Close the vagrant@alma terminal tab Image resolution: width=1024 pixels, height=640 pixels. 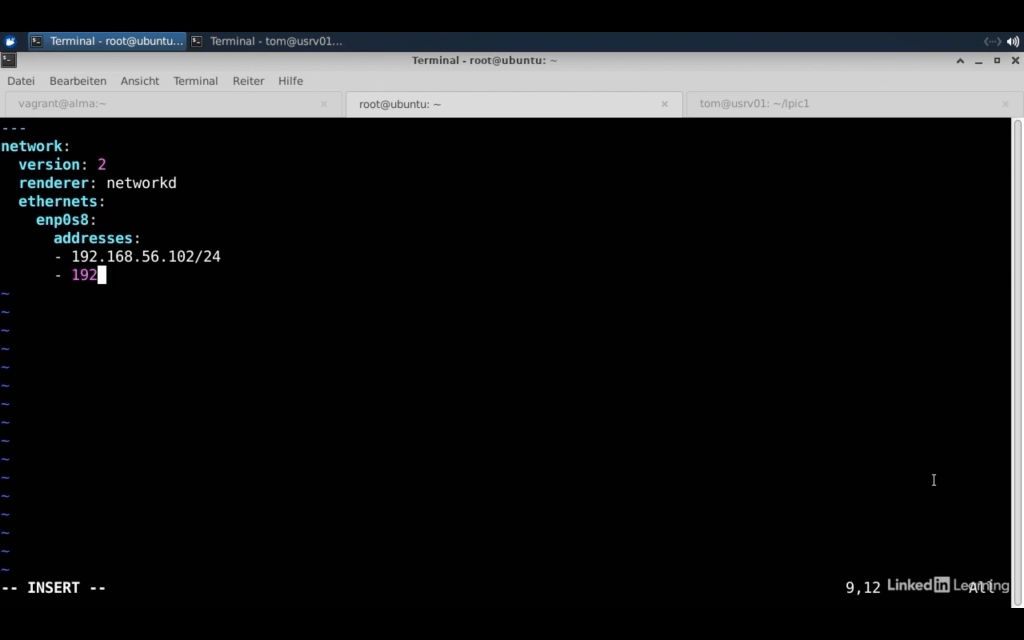click(324, 104)
